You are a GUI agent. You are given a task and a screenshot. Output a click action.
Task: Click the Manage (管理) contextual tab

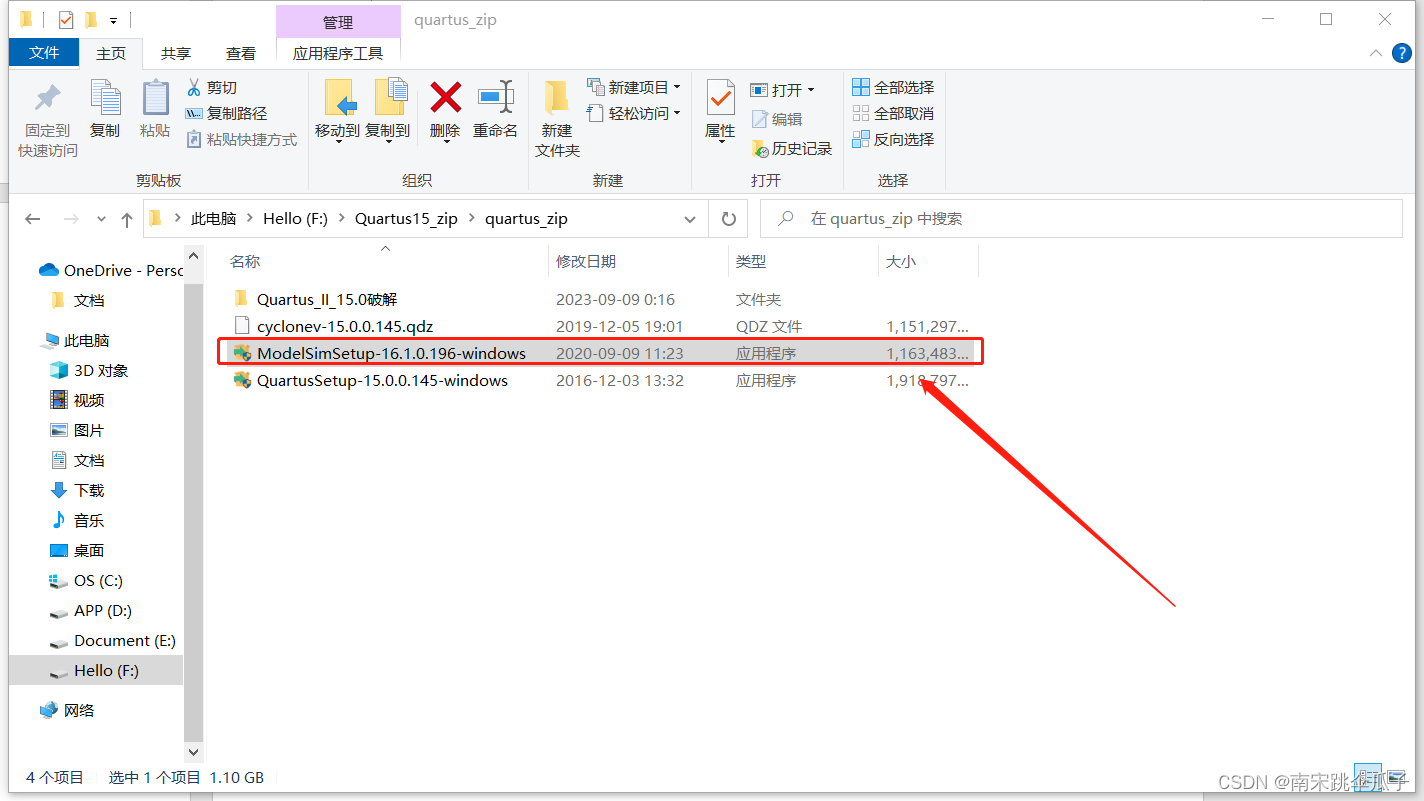point(338,22)
